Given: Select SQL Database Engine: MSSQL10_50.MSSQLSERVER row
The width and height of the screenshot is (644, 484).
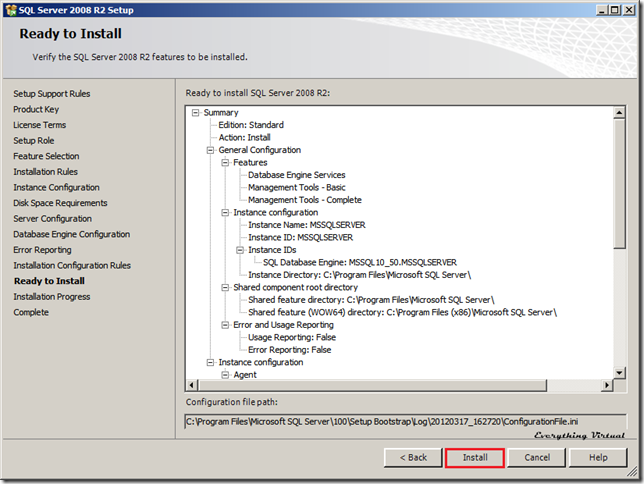Looking at the screenshot, I should (360, 263).
